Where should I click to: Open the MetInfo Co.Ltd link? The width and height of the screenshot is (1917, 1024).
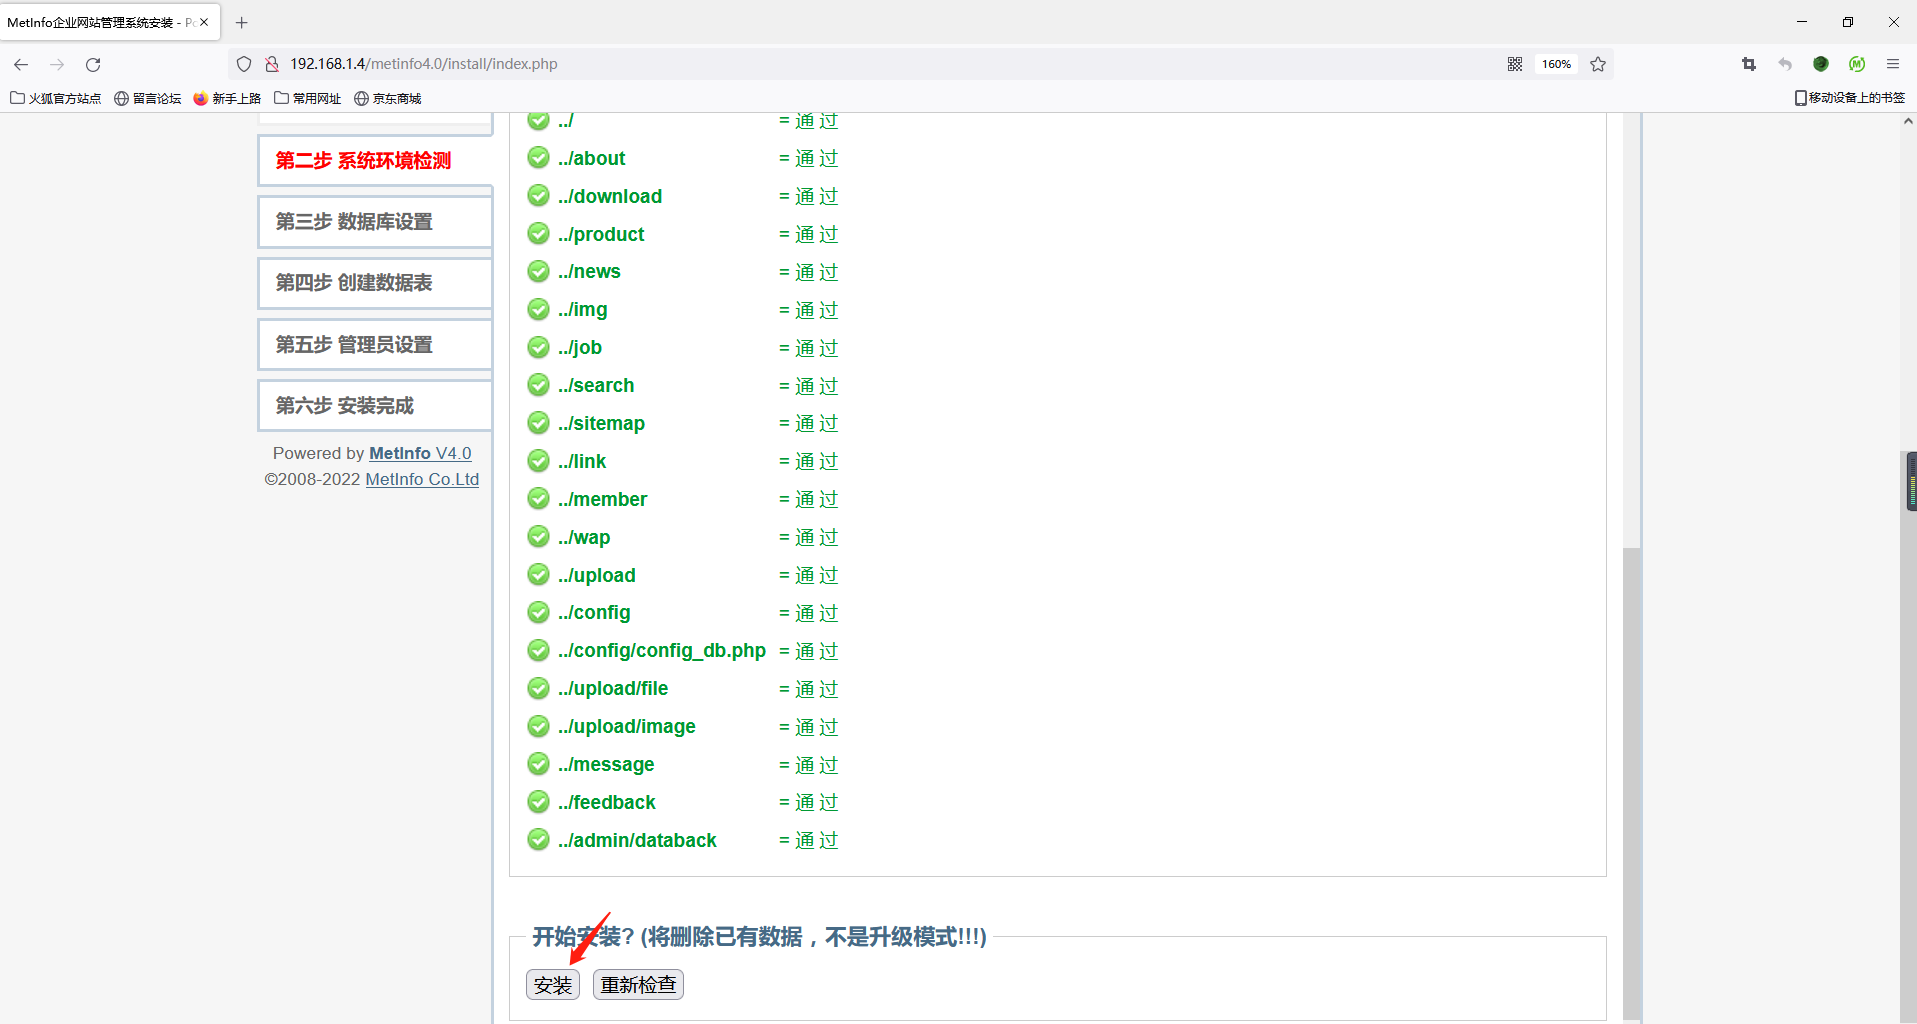(x=422, y=479)
